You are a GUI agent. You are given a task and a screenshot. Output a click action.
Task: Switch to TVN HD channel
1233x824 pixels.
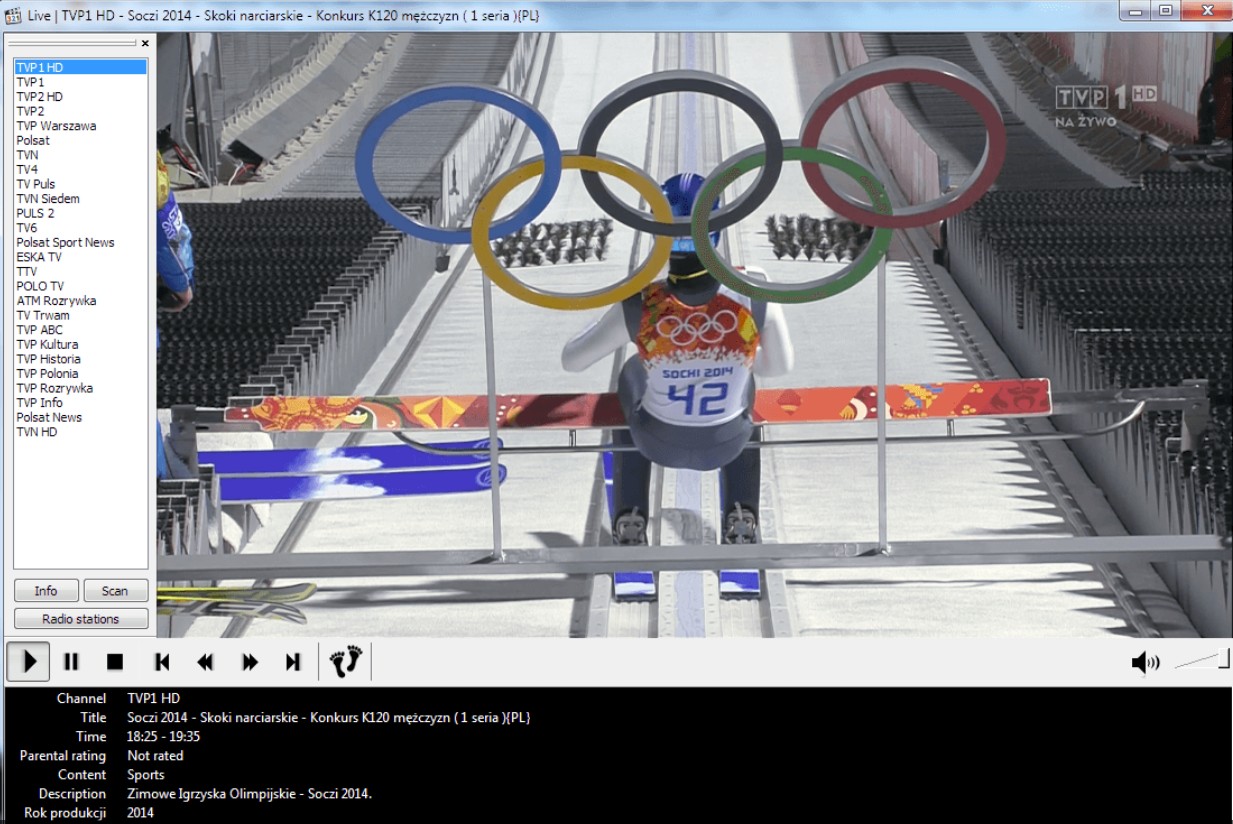[x=36, y=432]
